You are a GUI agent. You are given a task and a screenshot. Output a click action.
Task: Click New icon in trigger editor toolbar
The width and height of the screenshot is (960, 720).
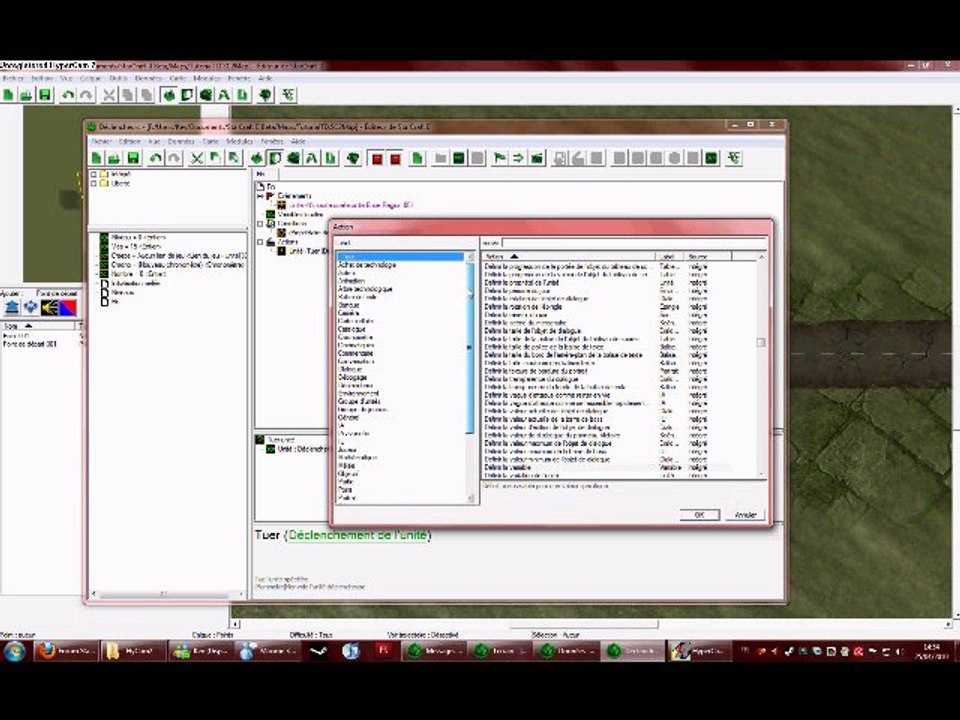(96, 158)
